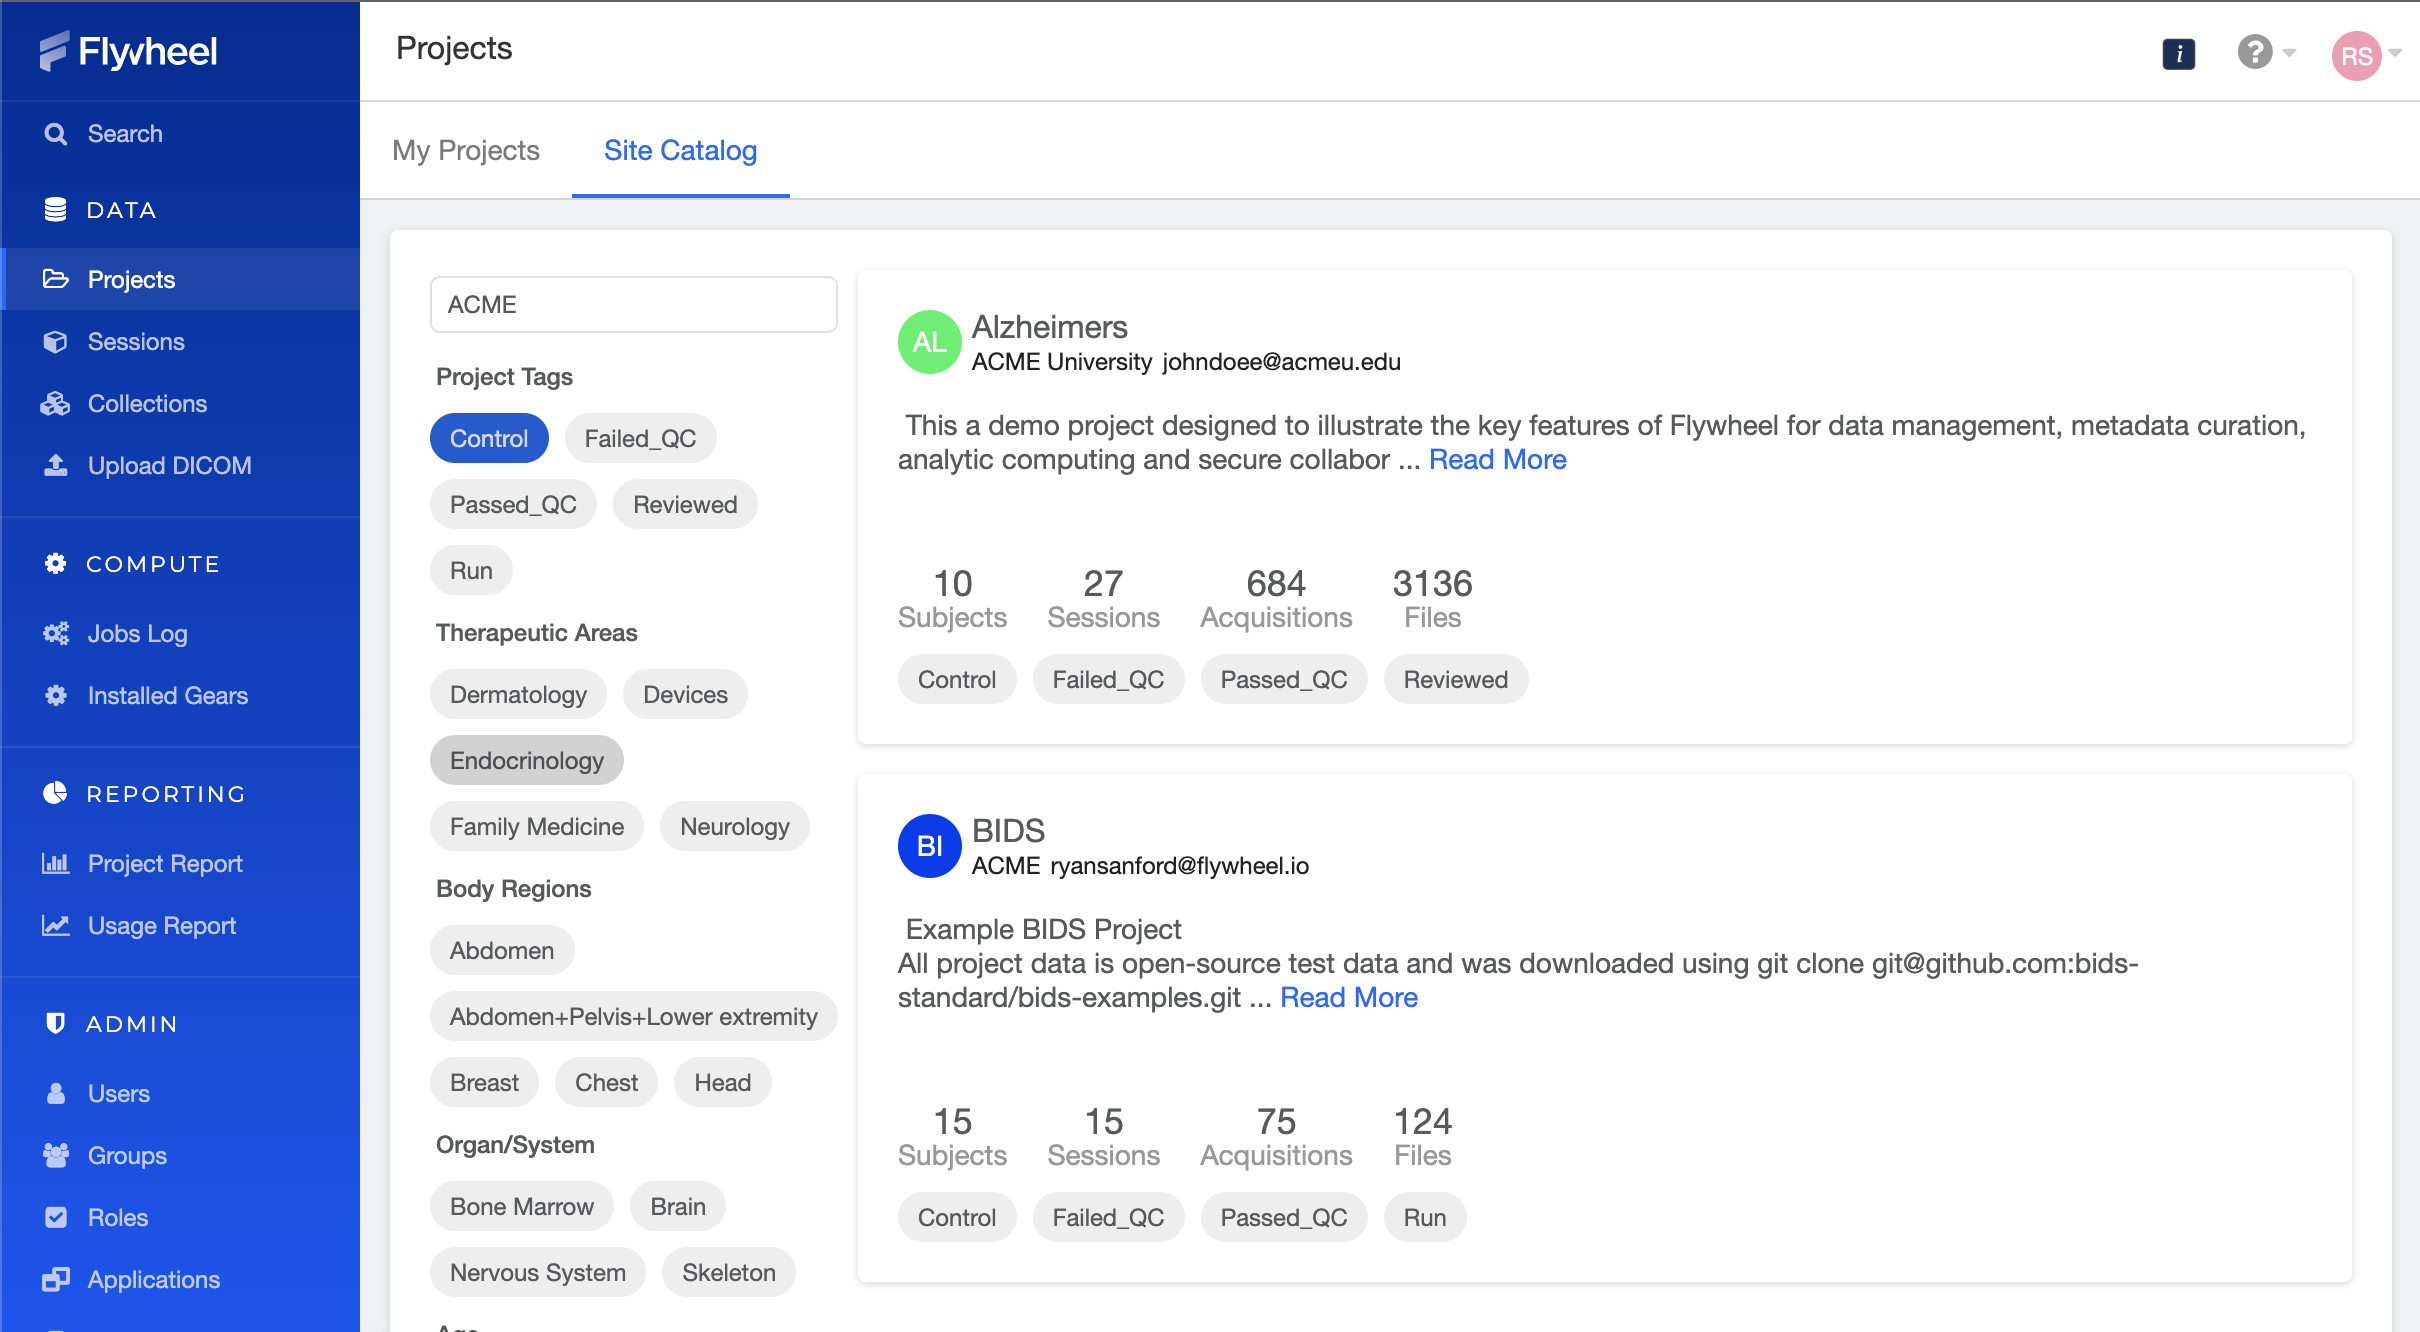Open the BIDS project title
Viewport: 2420px width, 1332px height.
pos(1008,830)
